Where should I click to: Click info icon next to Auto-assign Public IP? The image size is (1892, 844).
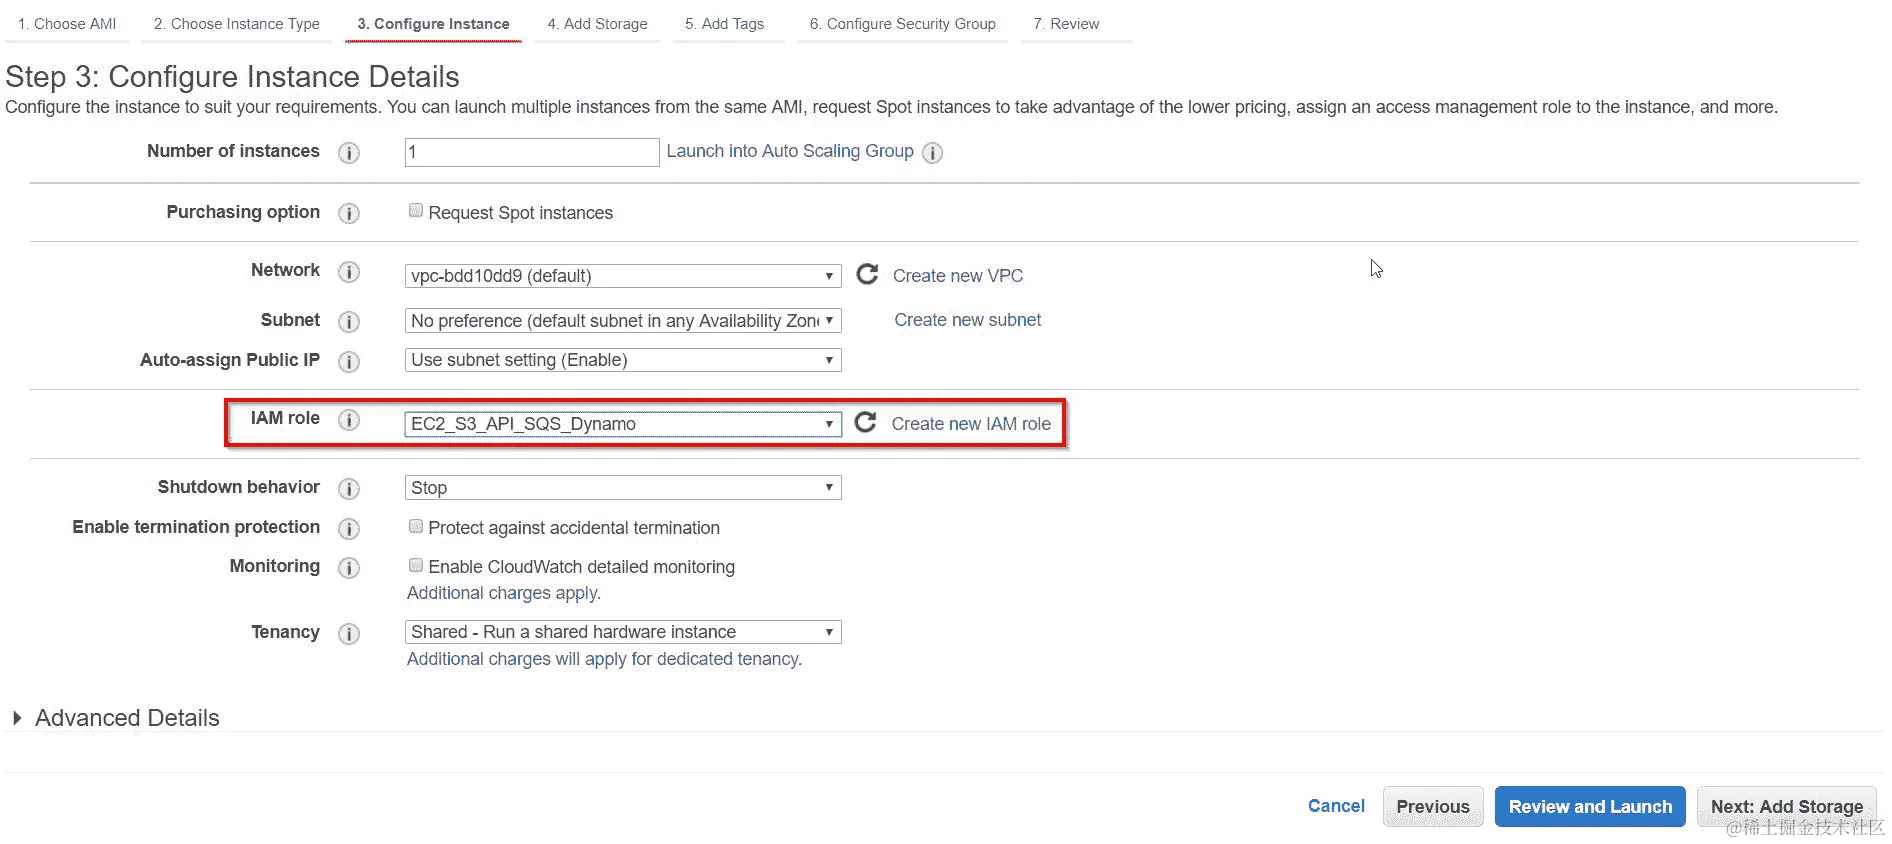pyautogui.click(x=348, y=362)
